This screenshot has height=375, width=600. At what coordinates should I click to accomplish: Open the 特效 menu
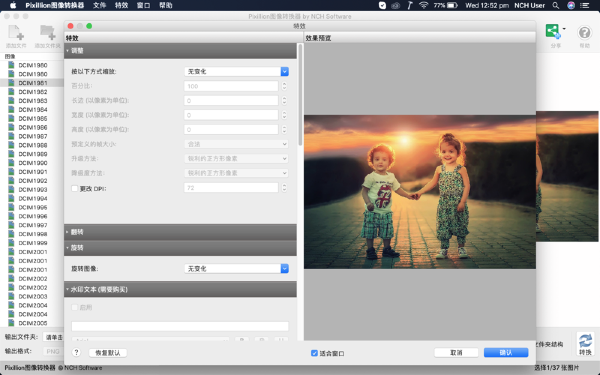(x=121, y=5)
